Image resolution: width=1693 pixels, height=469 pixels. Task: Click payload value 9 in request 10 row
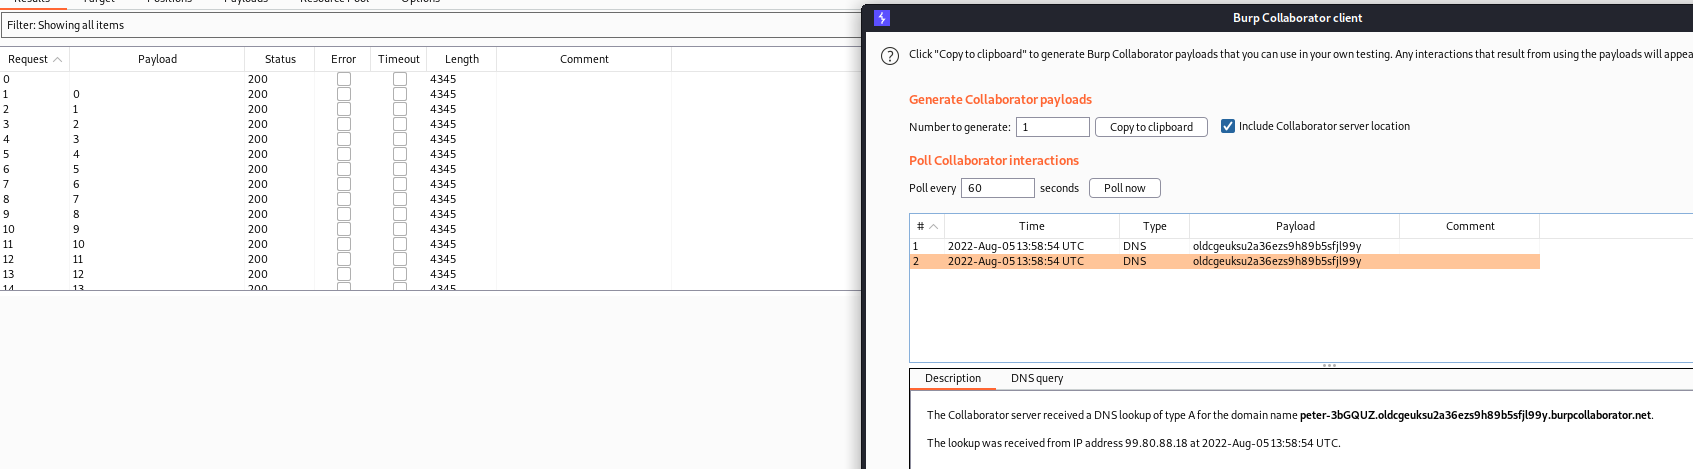(x=76, y=229)
